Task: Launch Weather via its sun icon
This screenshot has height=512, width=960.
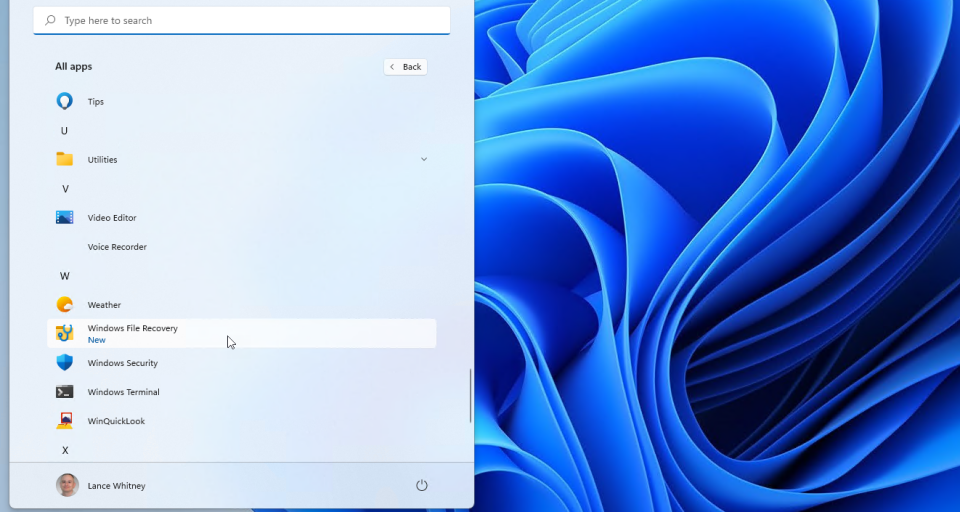Action: [x=64, y=304]
